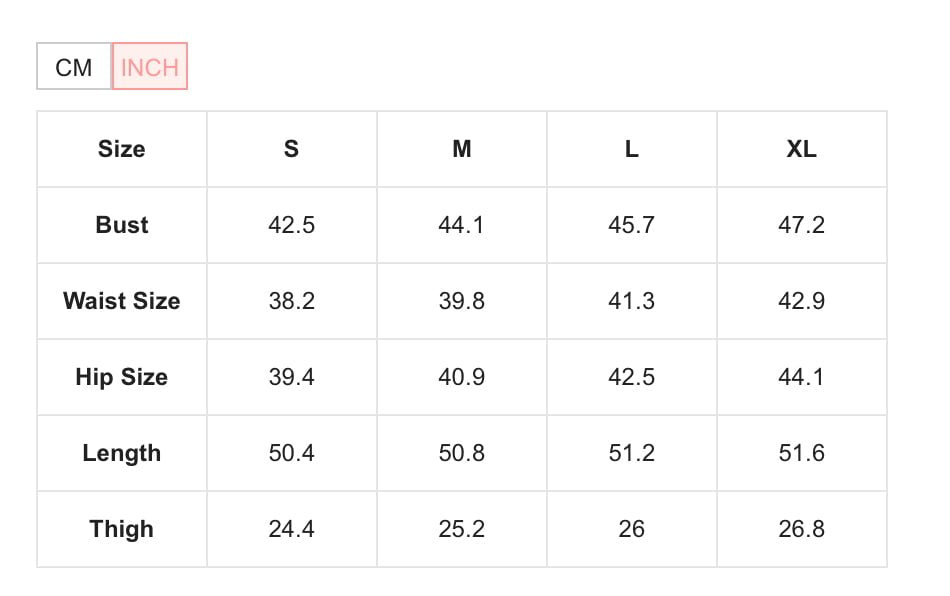Switch units to CM
The image size is (950, 596).
point(74,67)
